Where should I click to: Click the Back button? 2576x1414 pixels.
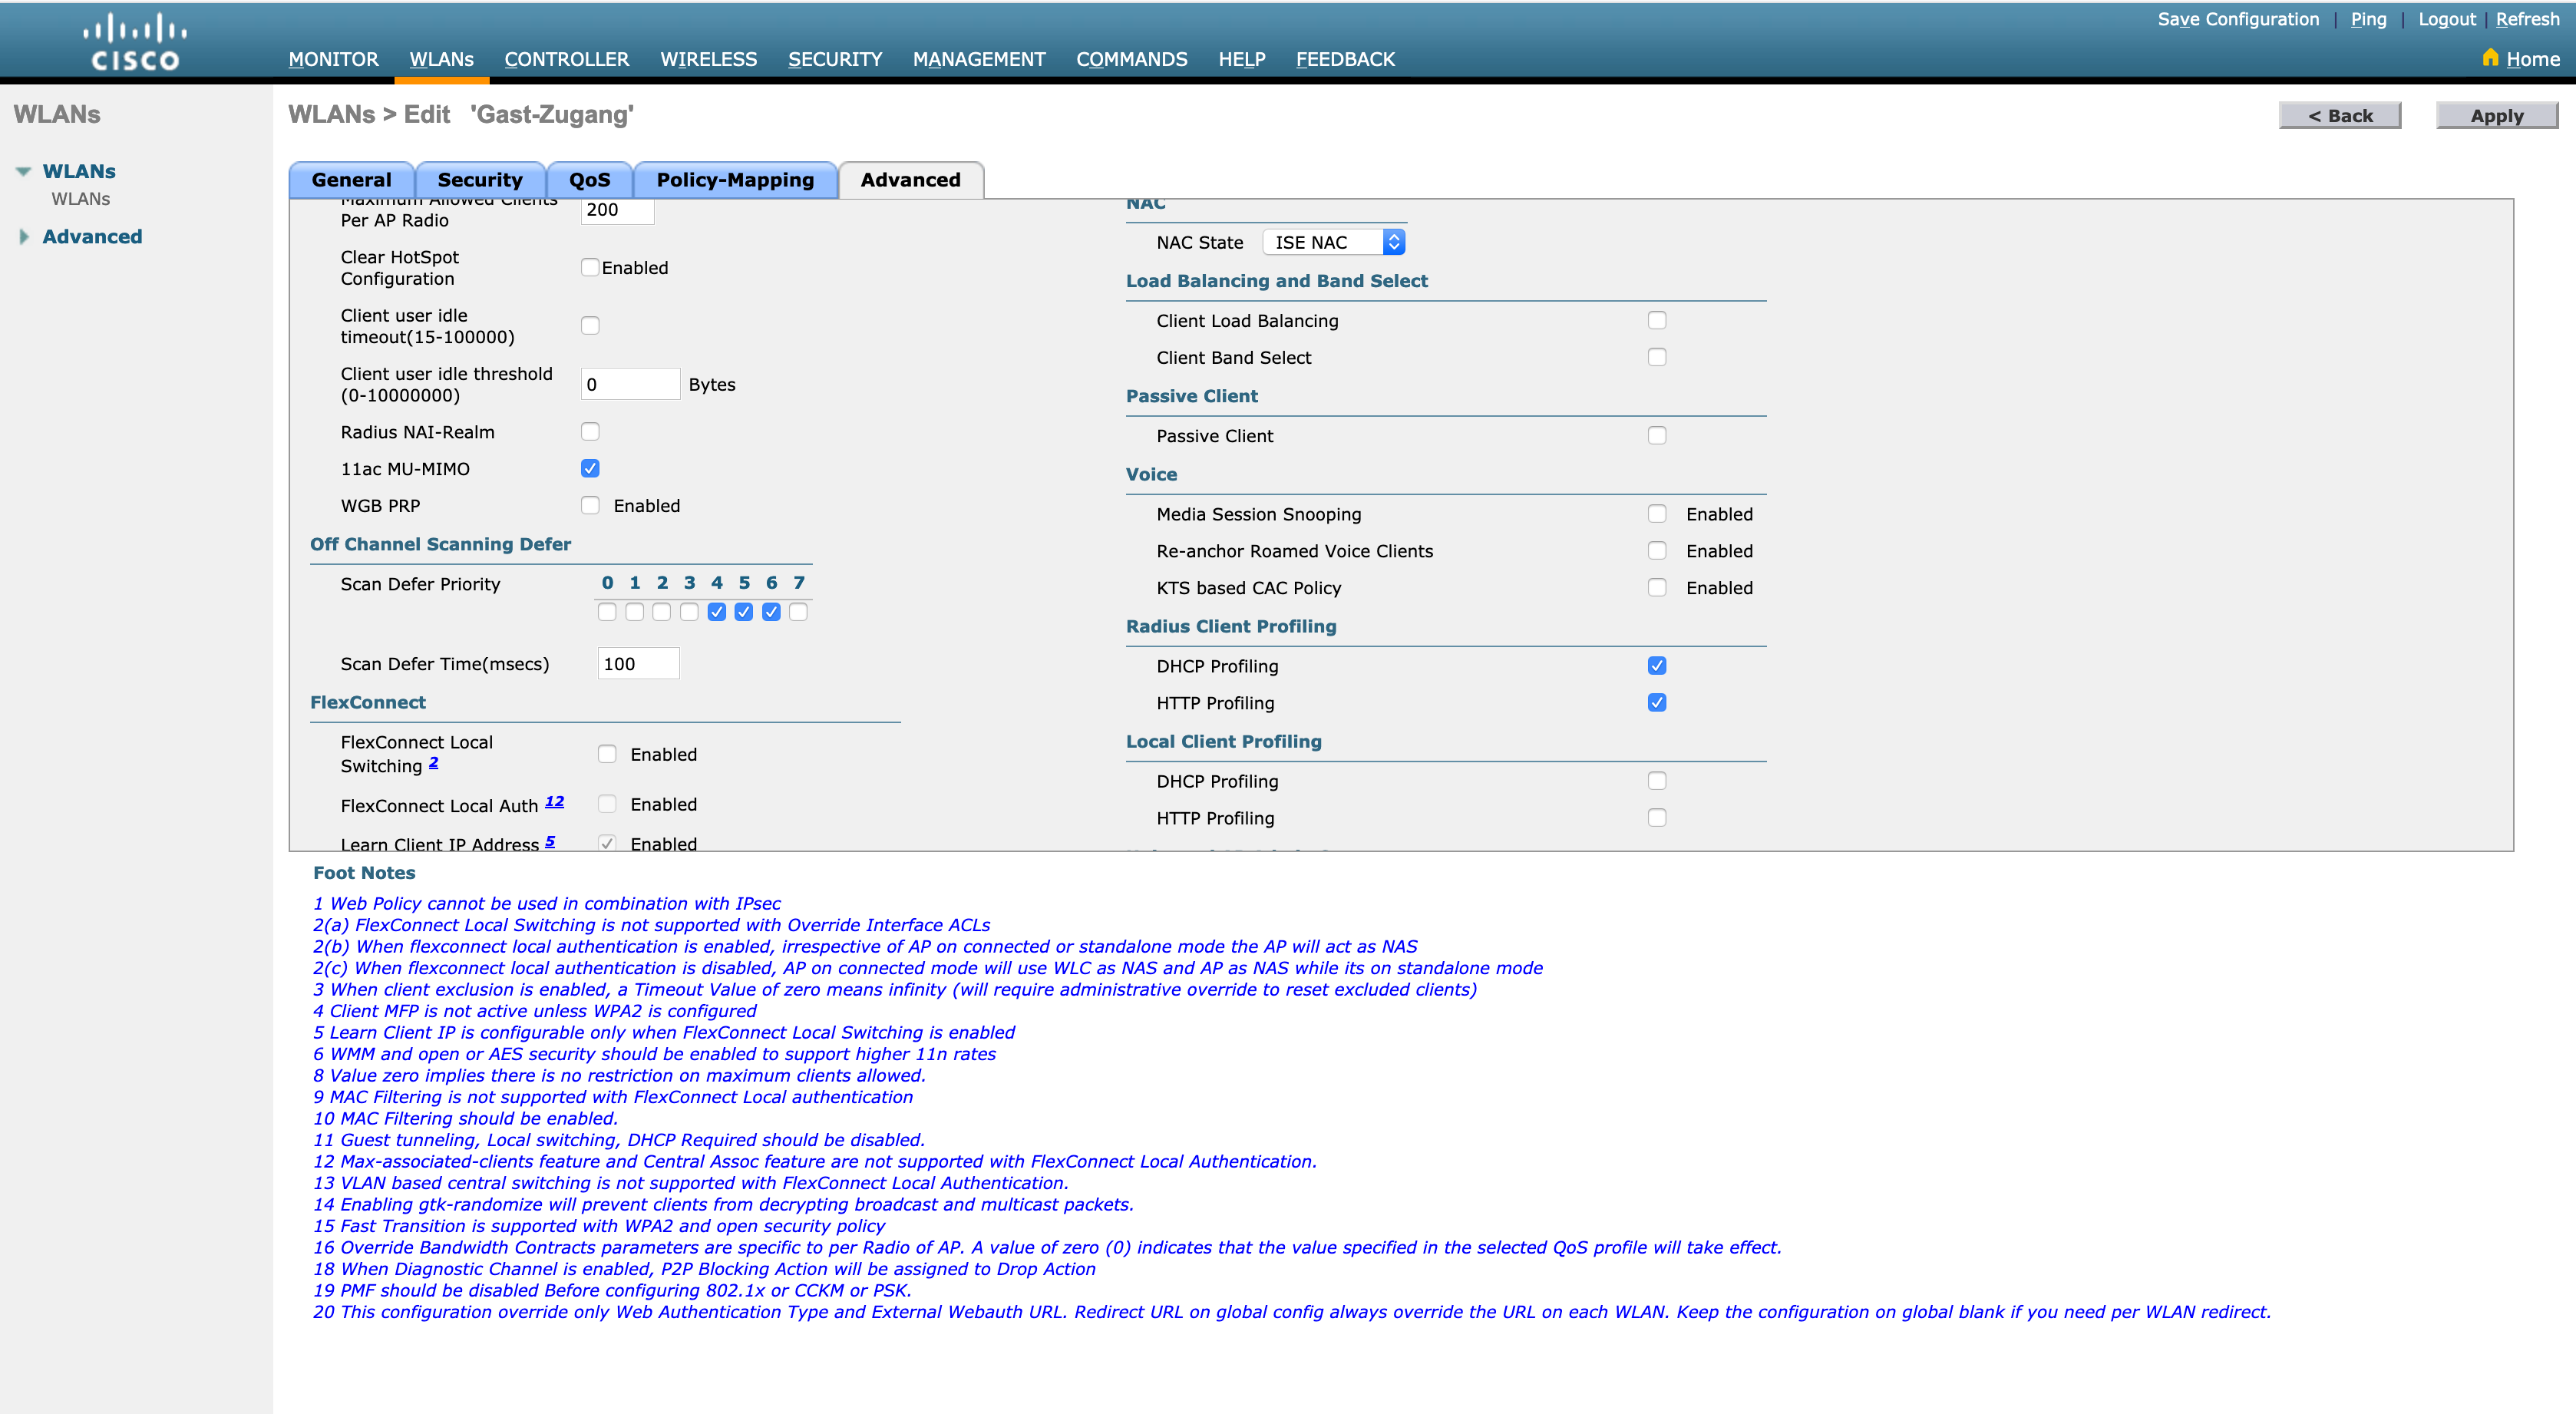point(2339,115)
